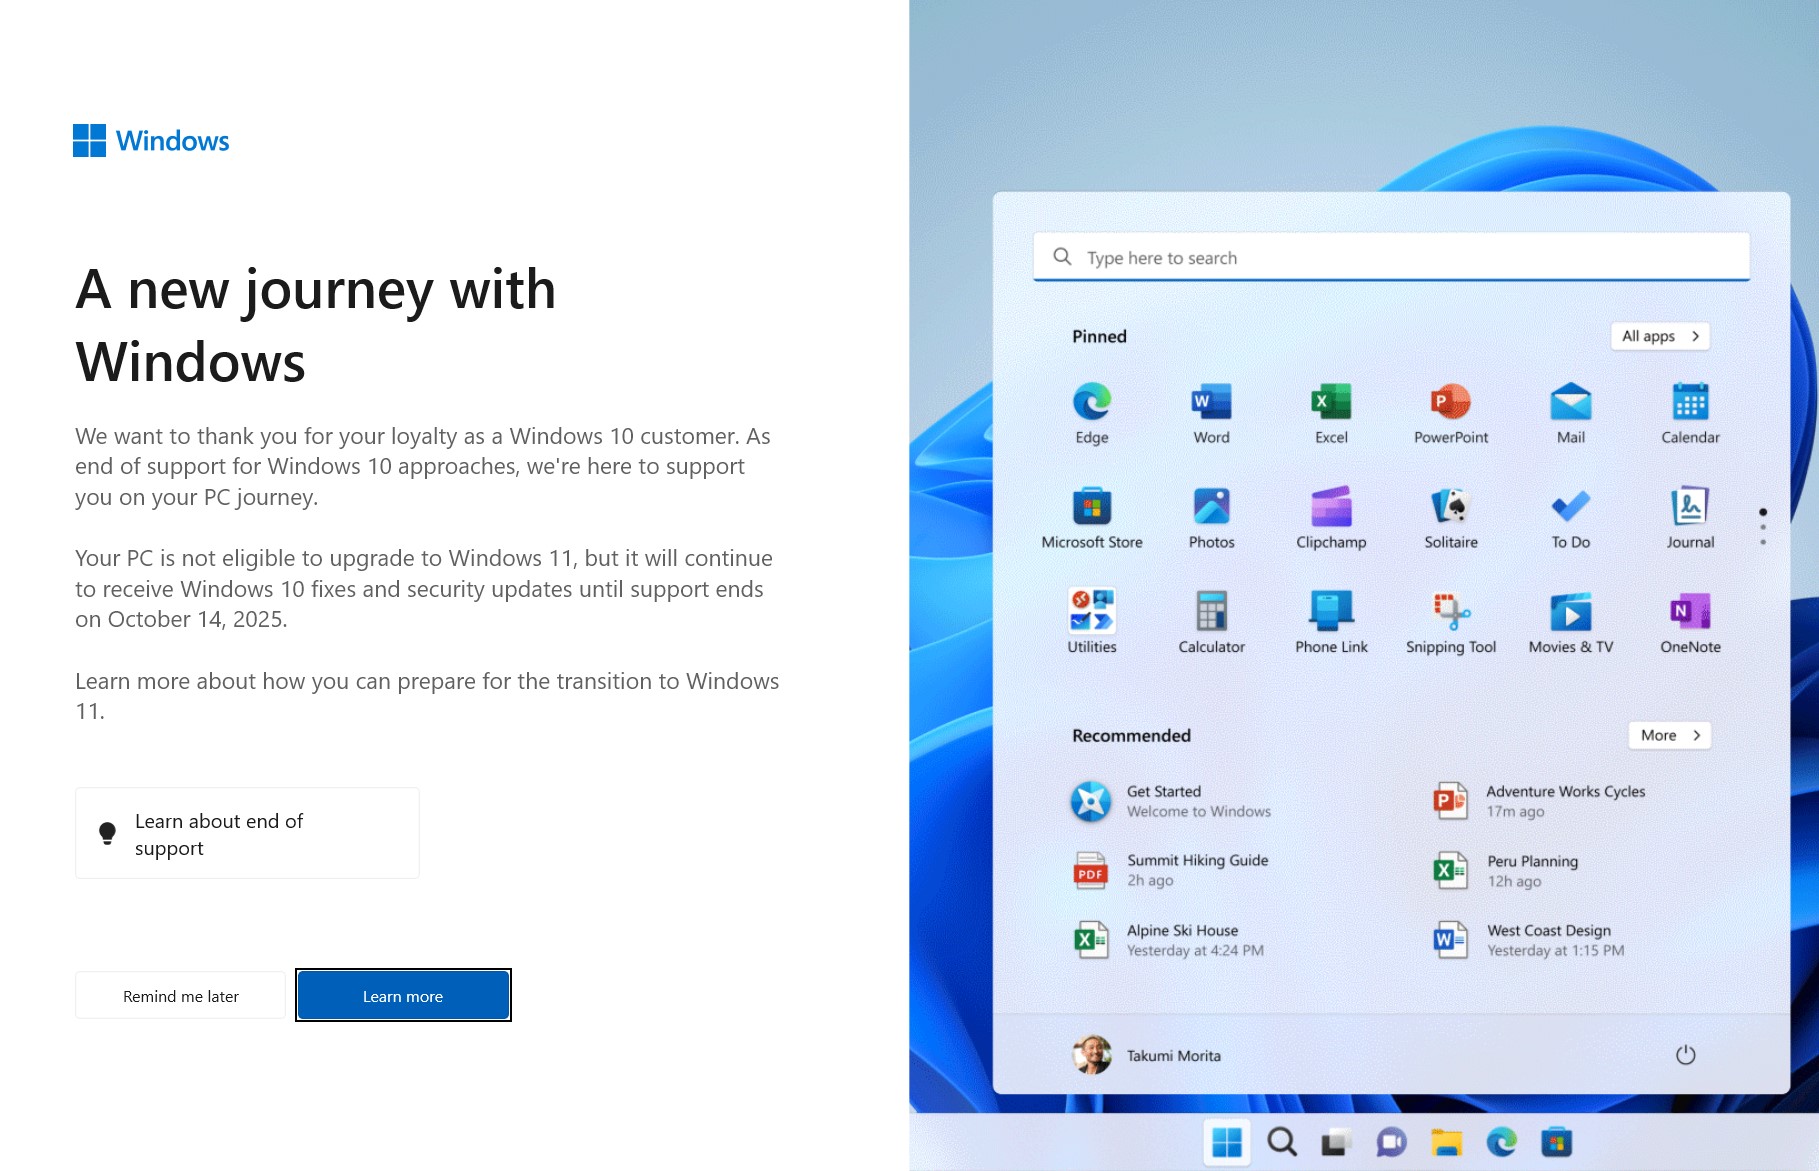Click the Type here to search field
Viewport: 1819px width, 1171px height.
tap(1390, 258)
